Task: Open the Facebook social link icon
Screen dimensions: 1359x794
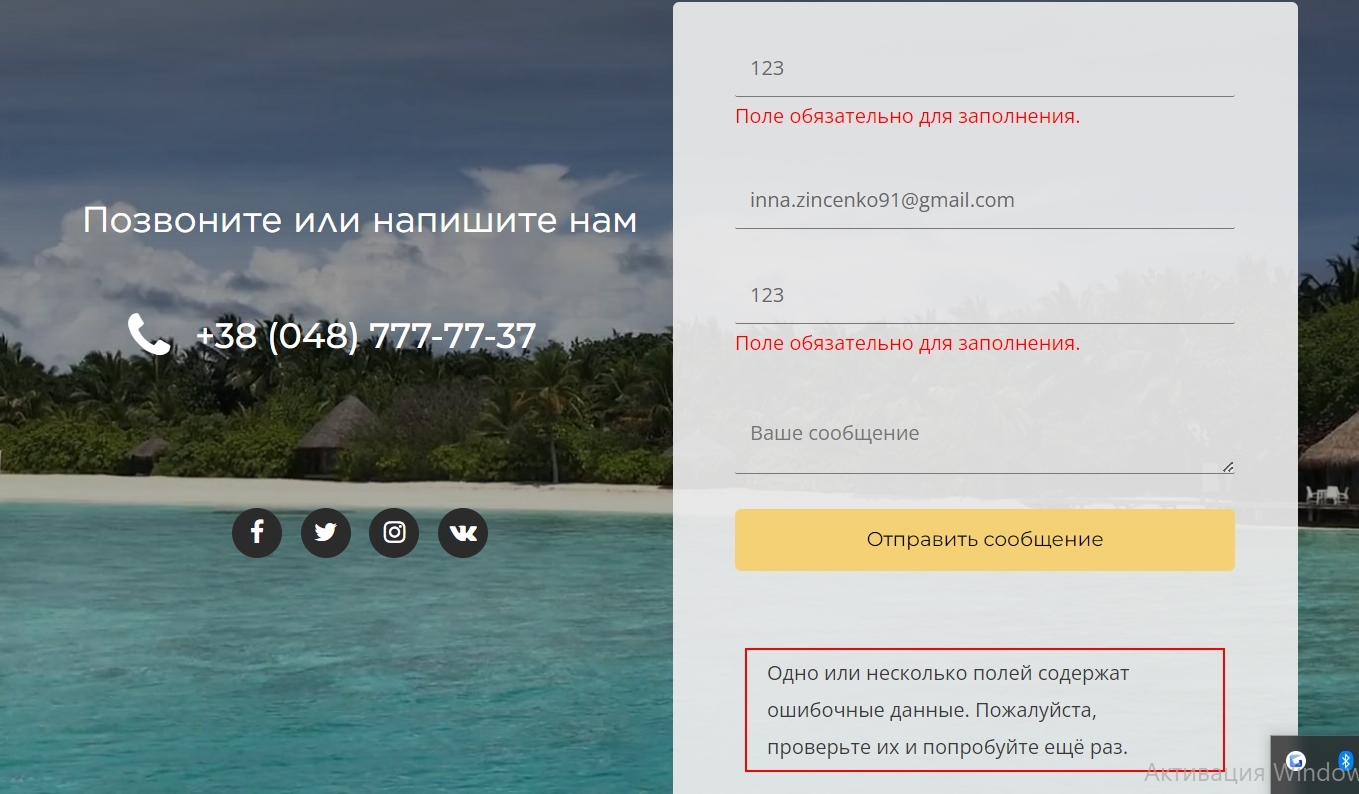Action: click(x=257, y=532)
